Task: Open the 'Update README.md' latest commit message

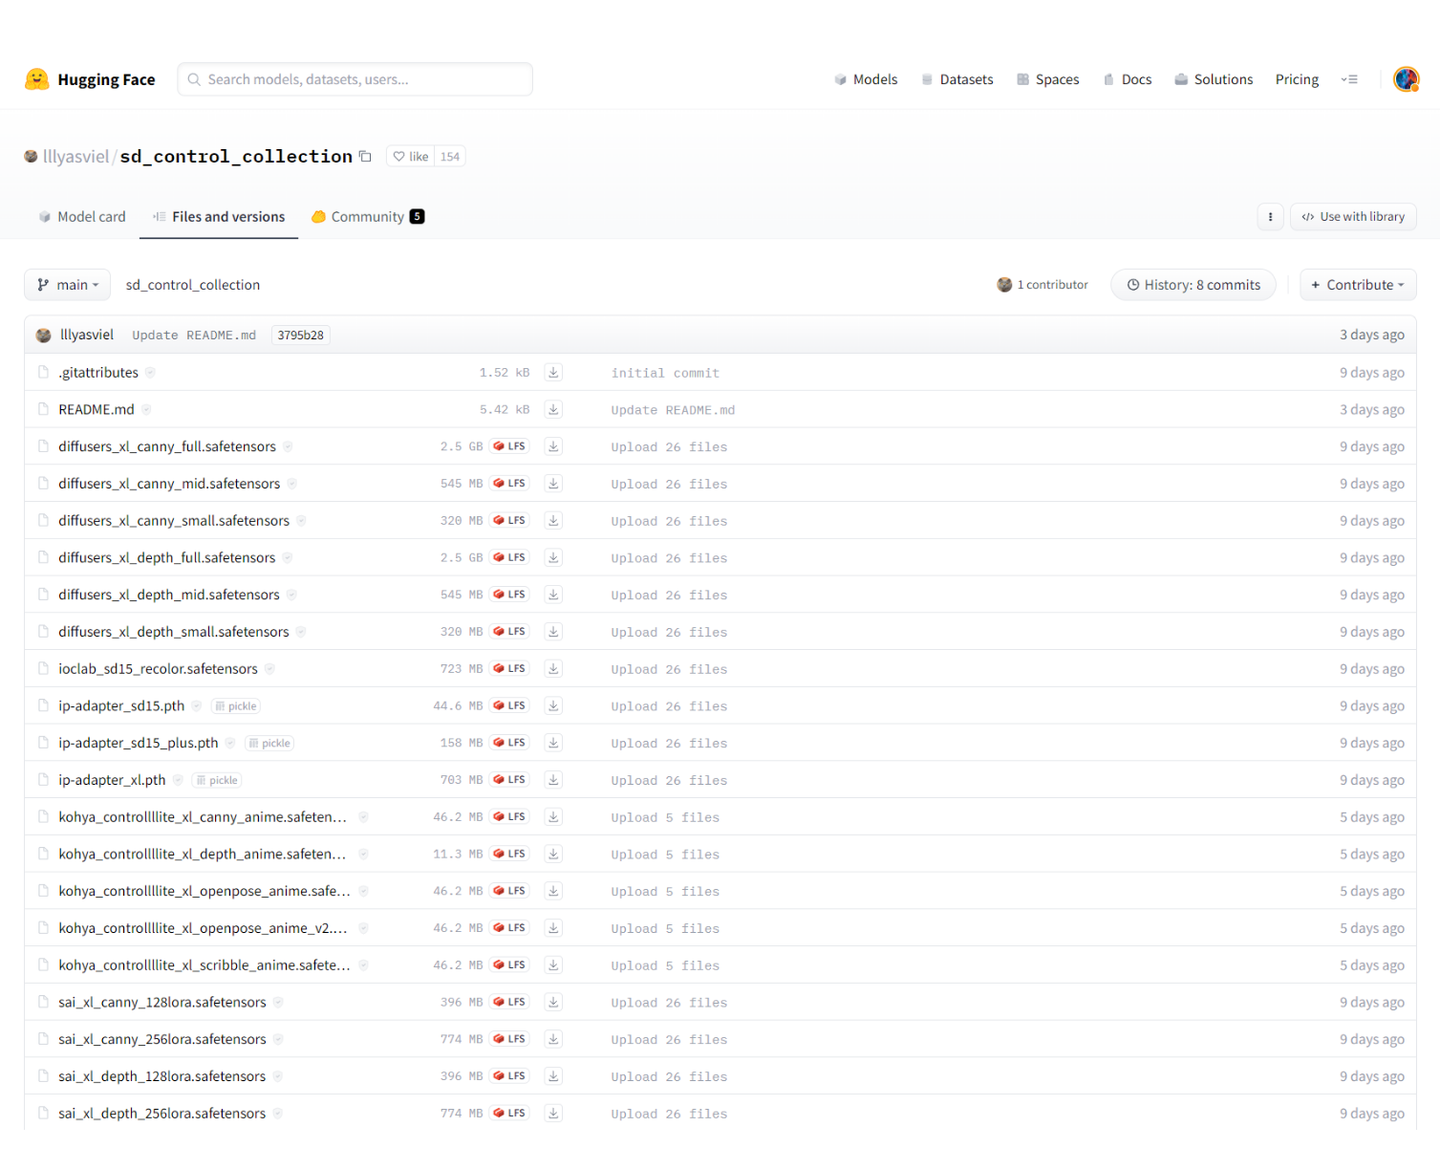Action: pyautogui.click(x=194, y=335)
